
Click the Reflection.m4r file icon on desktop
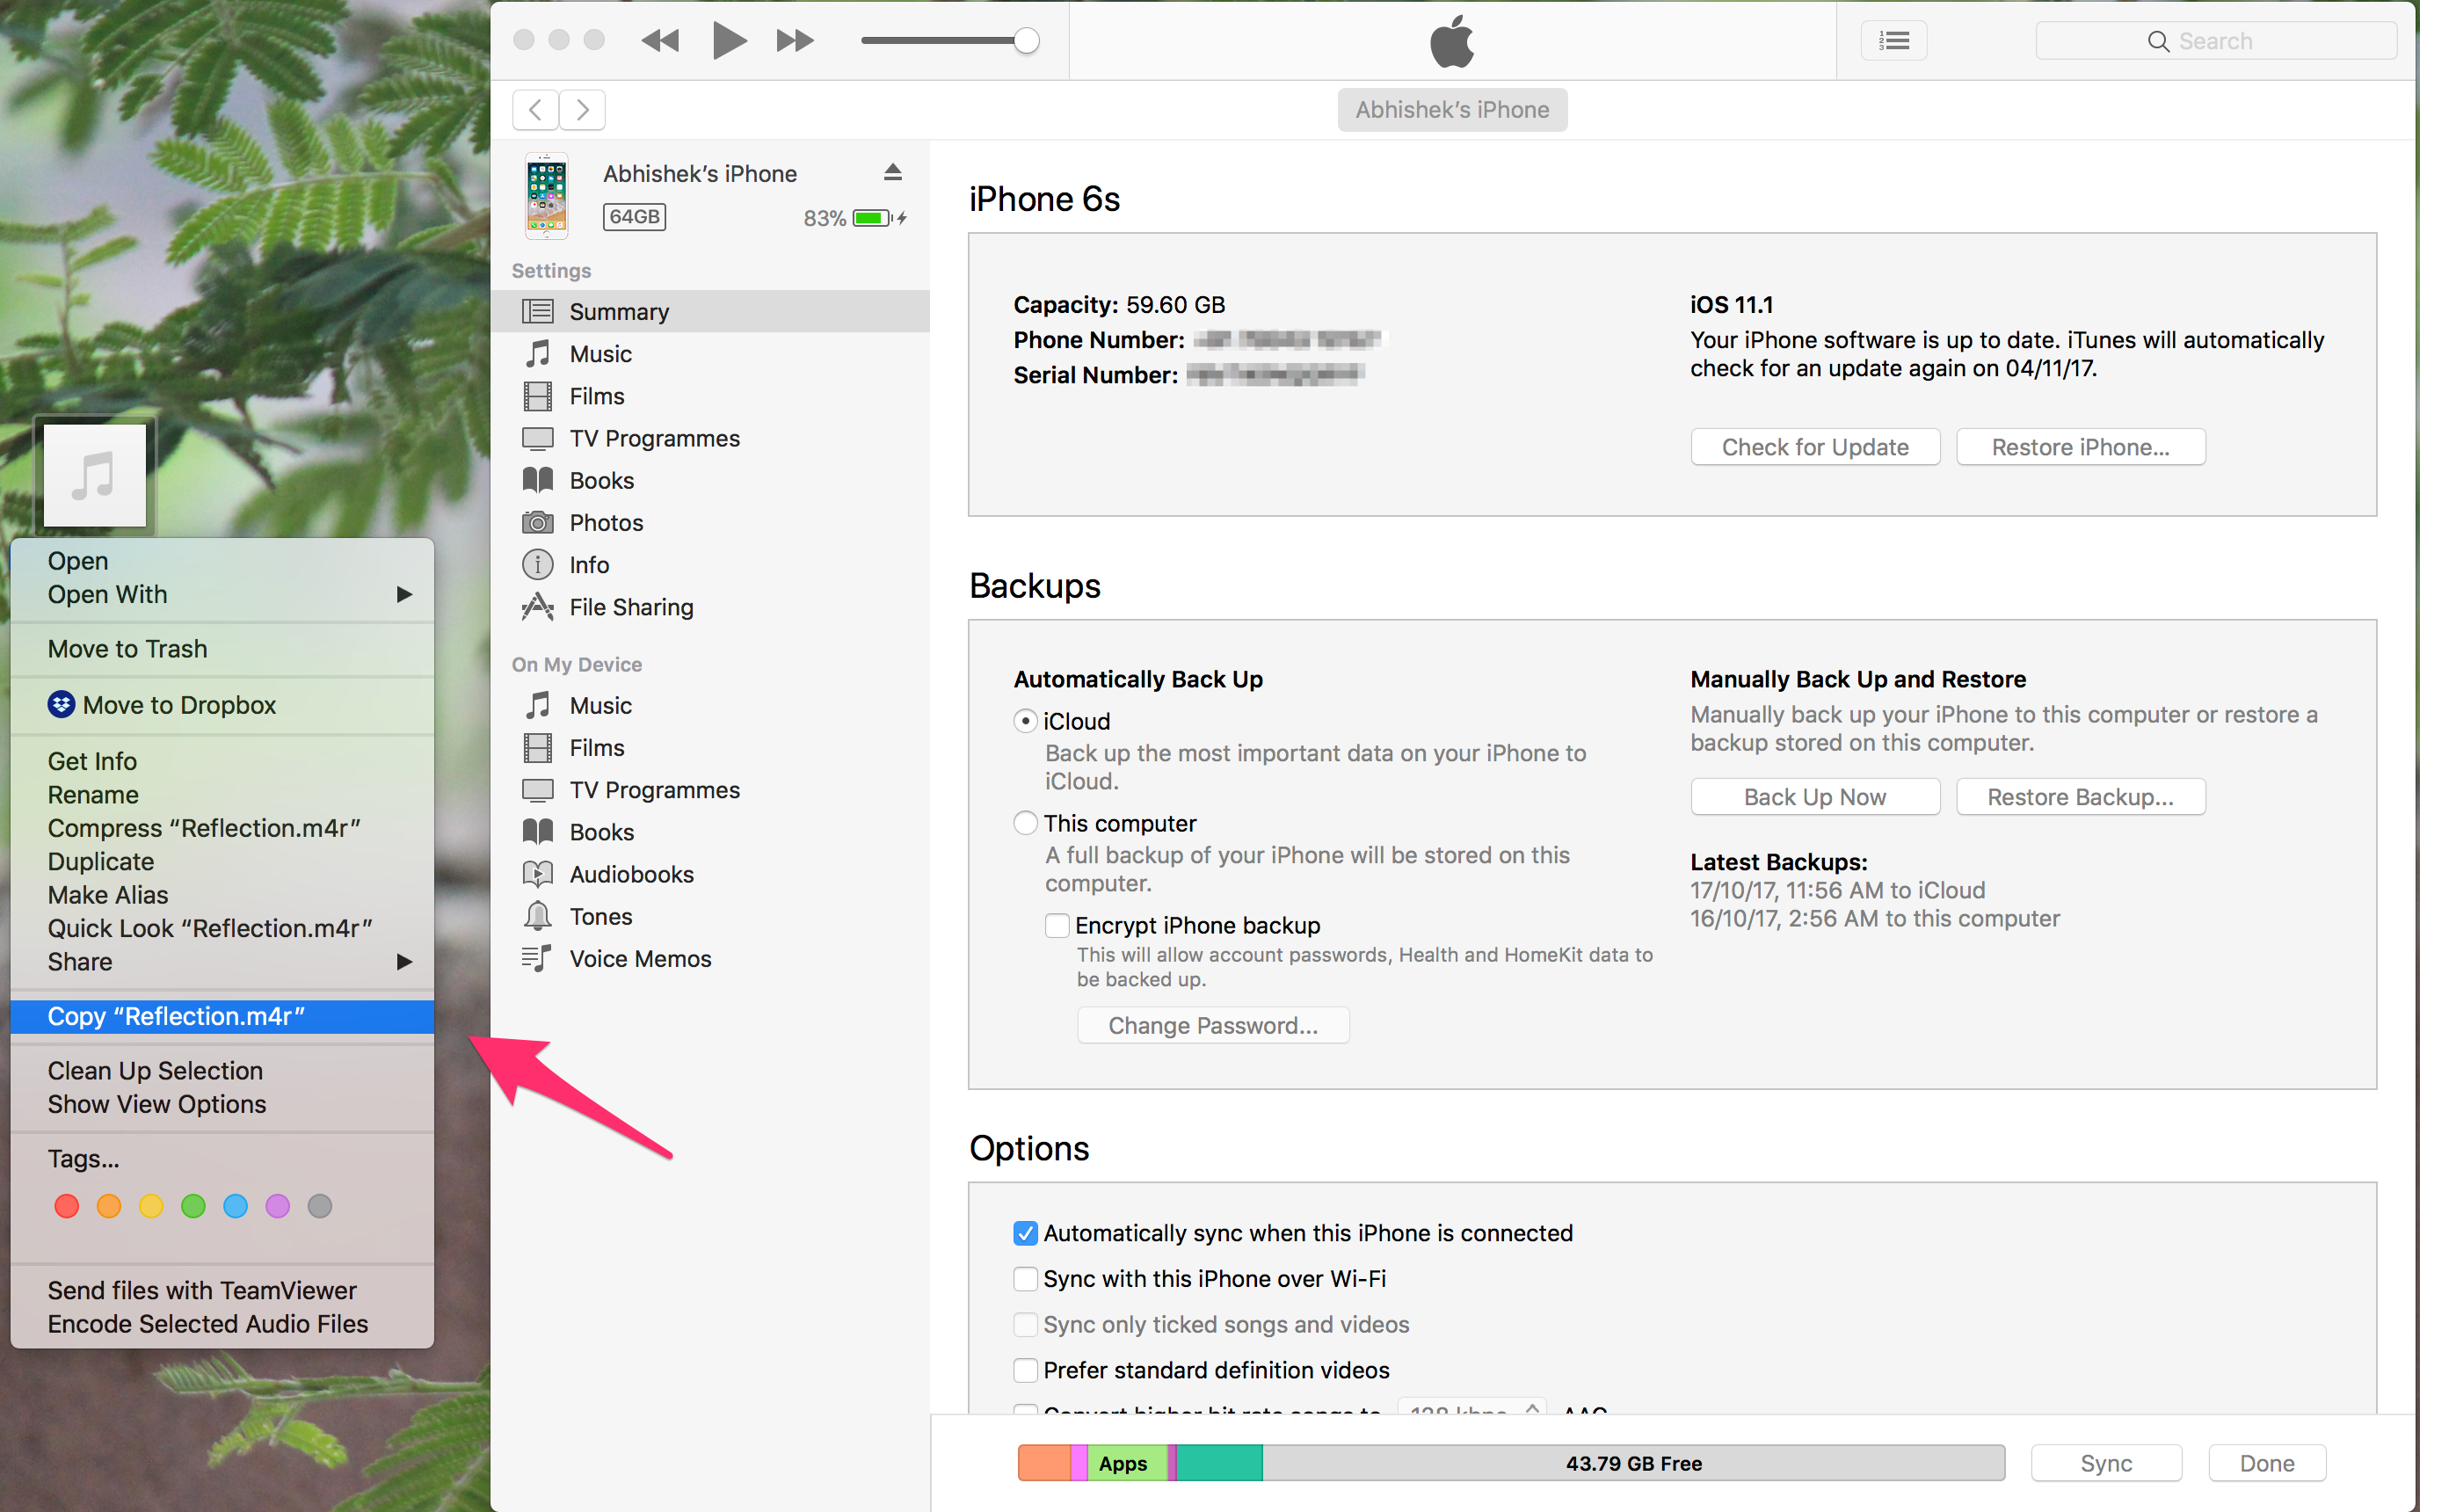[95, 475]
